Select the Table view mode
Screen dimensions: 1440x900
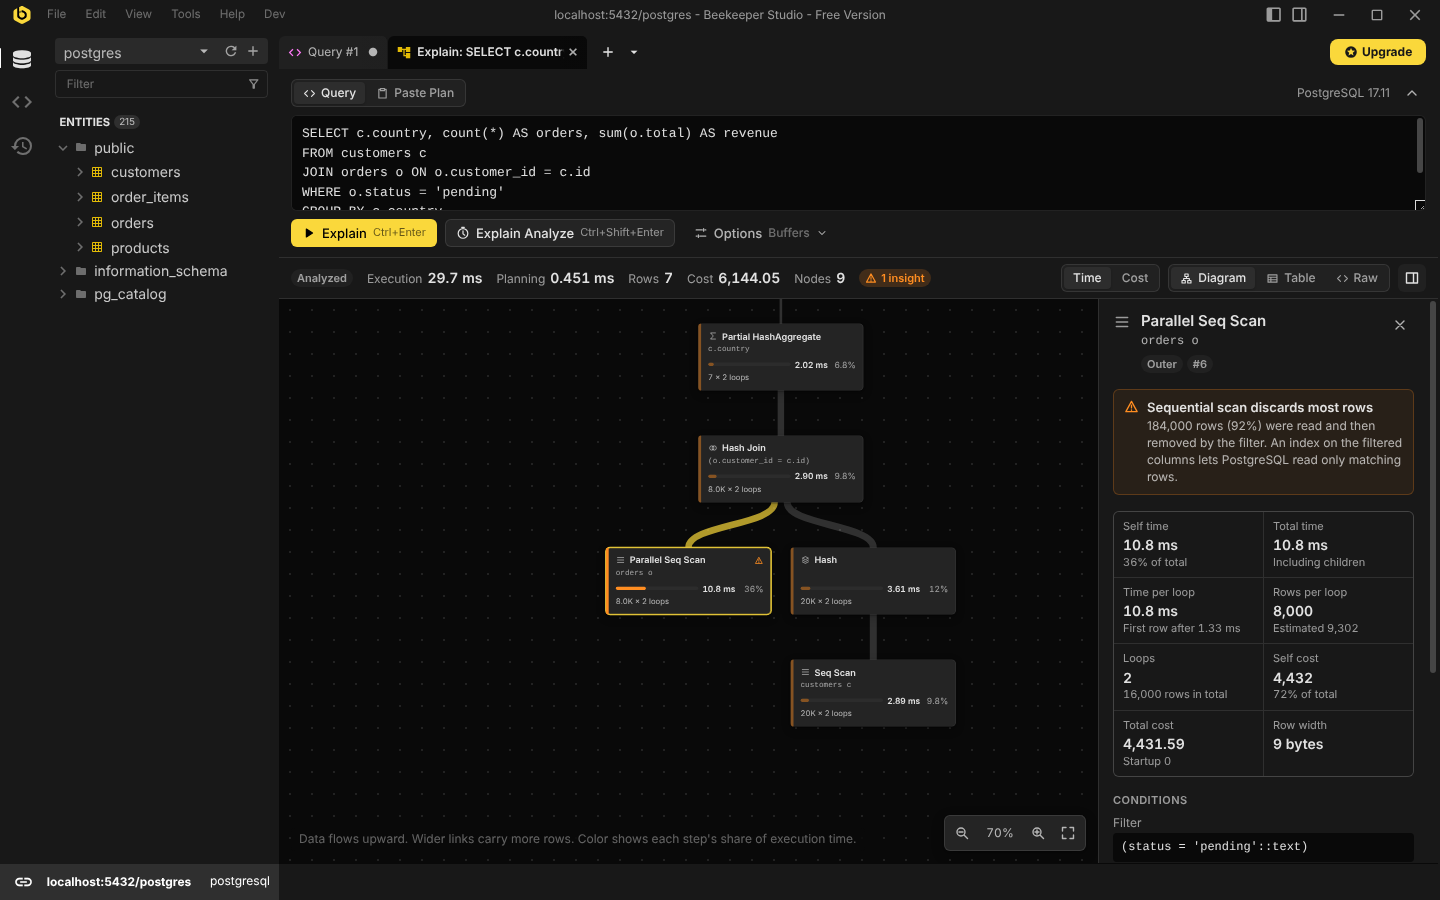coord(1291,278)
